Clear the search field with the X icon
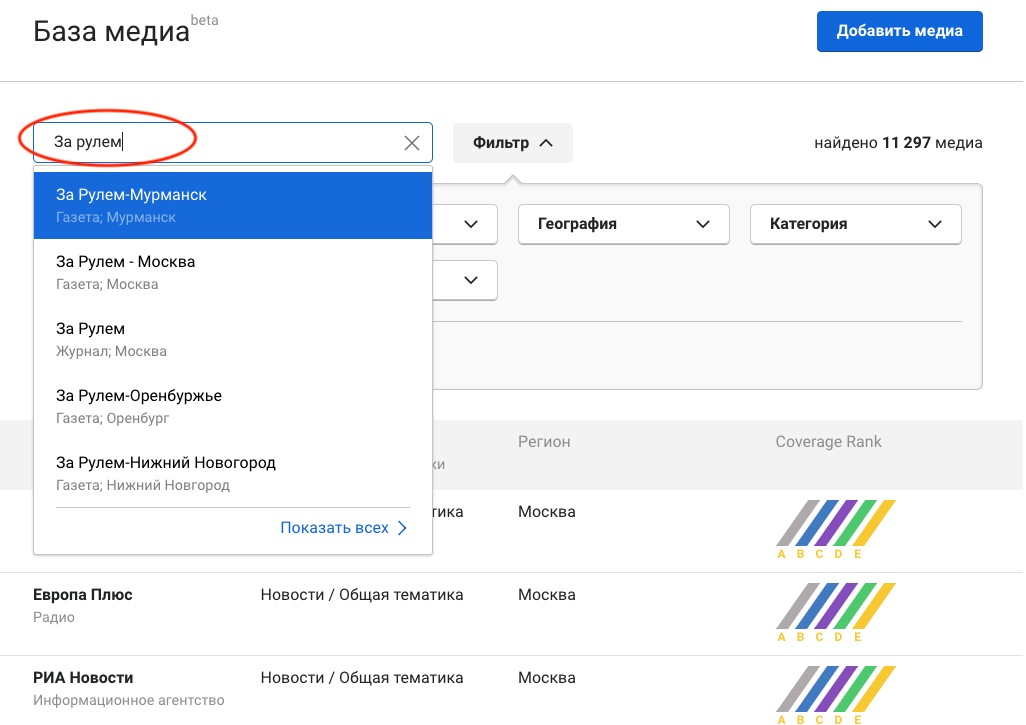The image size is (1026, 725). tap(412, 143)
